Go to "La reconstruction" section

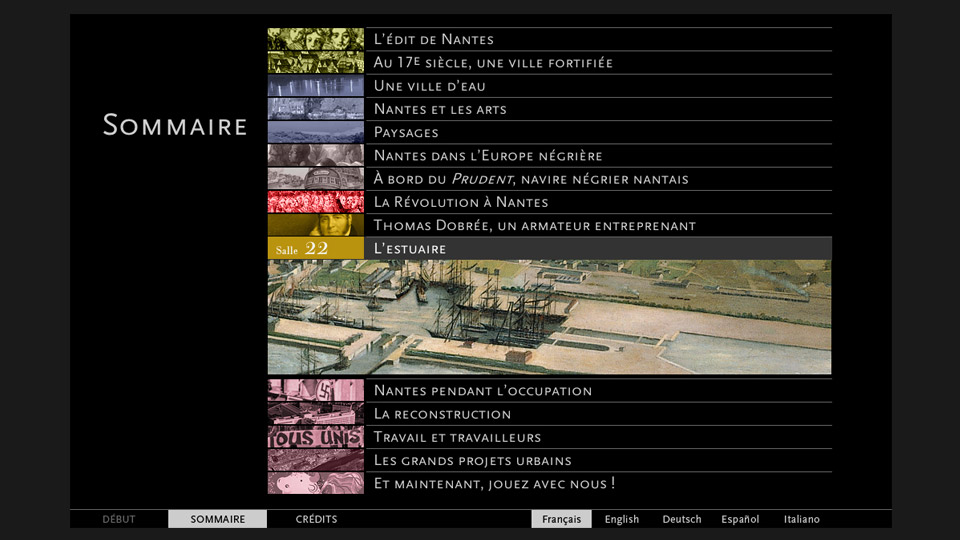[x=598, y=414]
